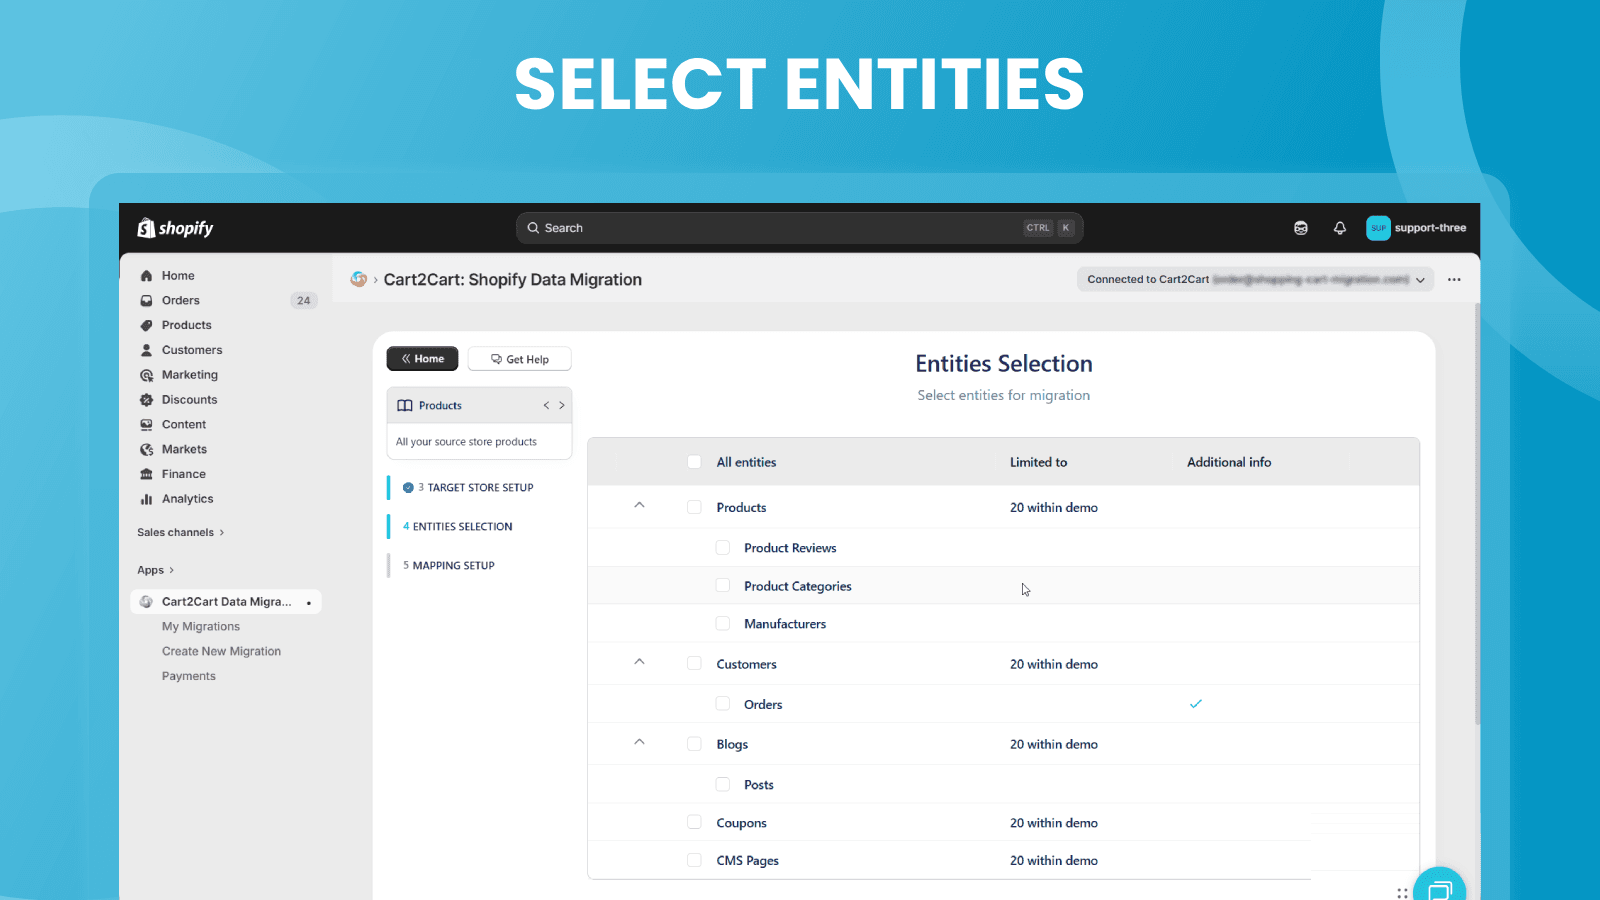Viewport: 1600px width, 900px height.
Task: Go to step 3 Target Store Setup
Action: pyautogui.click(x=468, y=488)
